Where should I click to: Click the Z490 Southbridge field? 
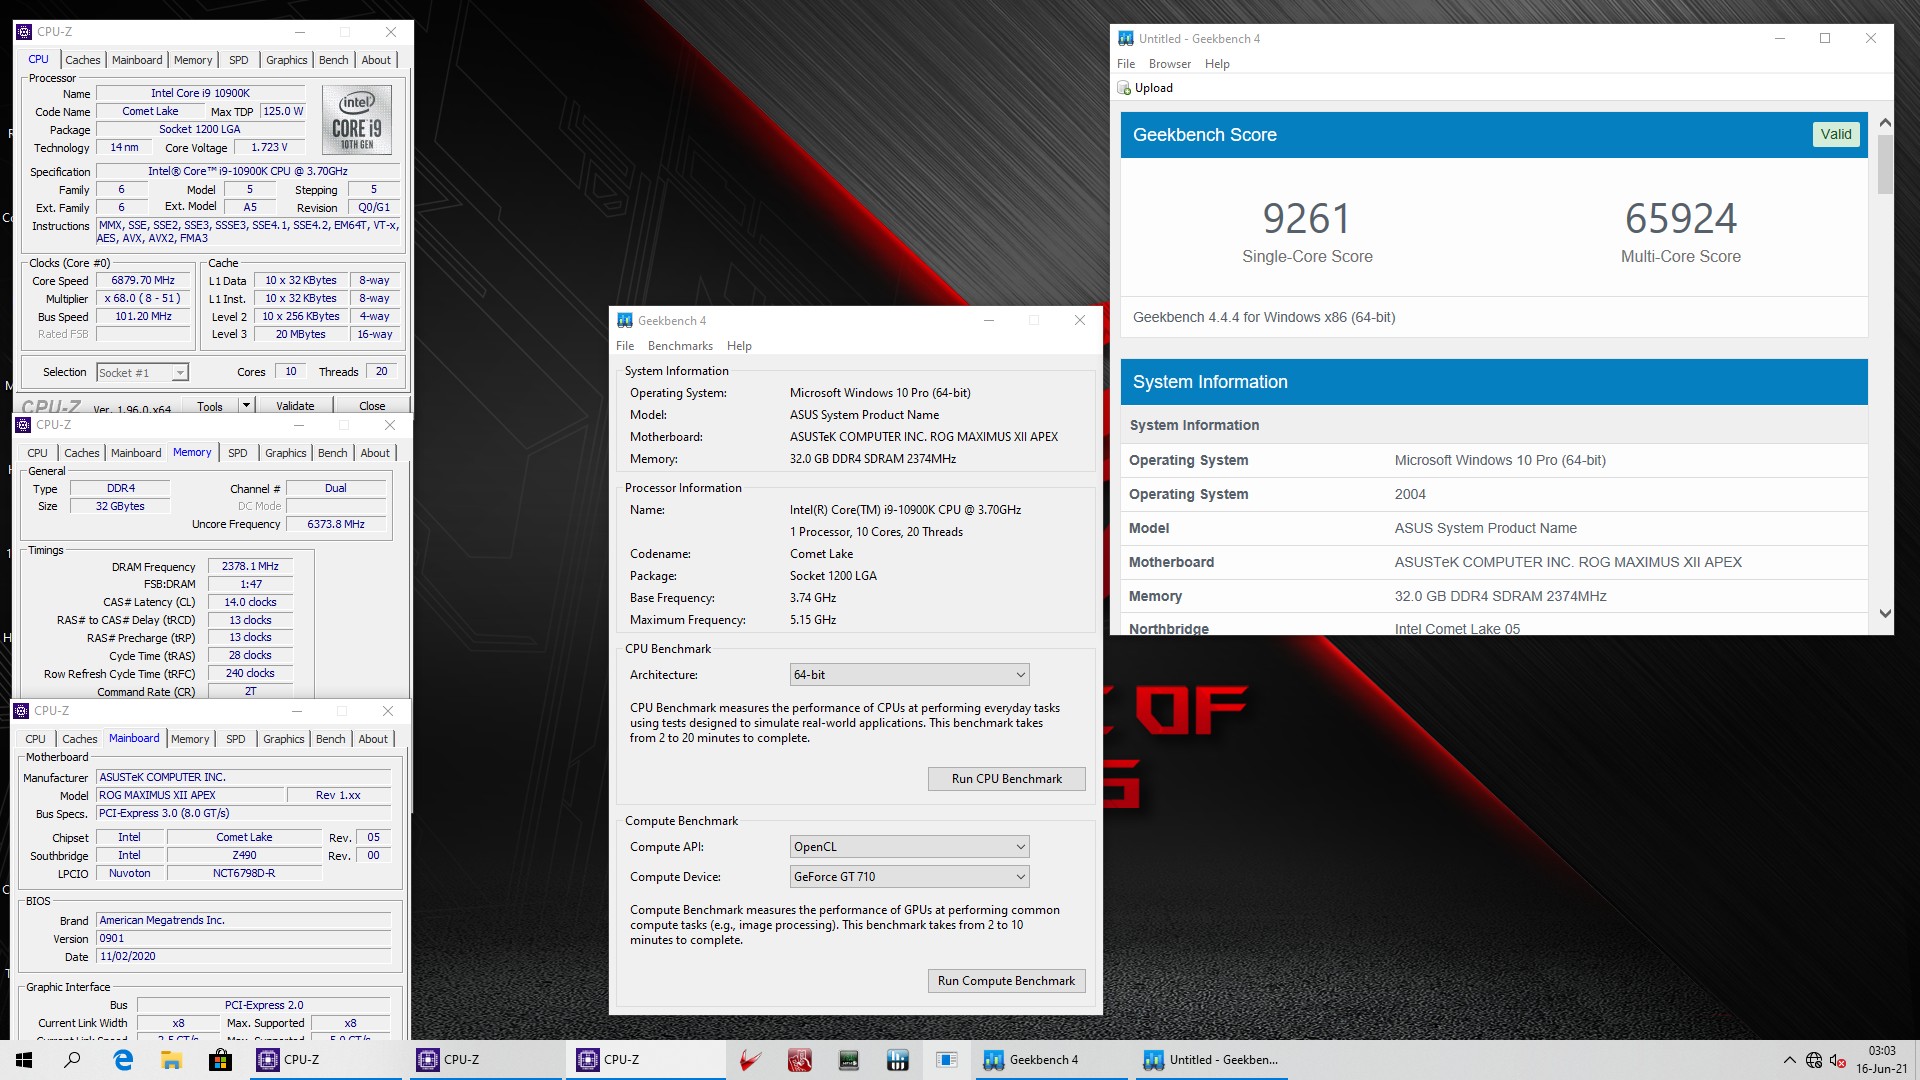tap(244, 856)
